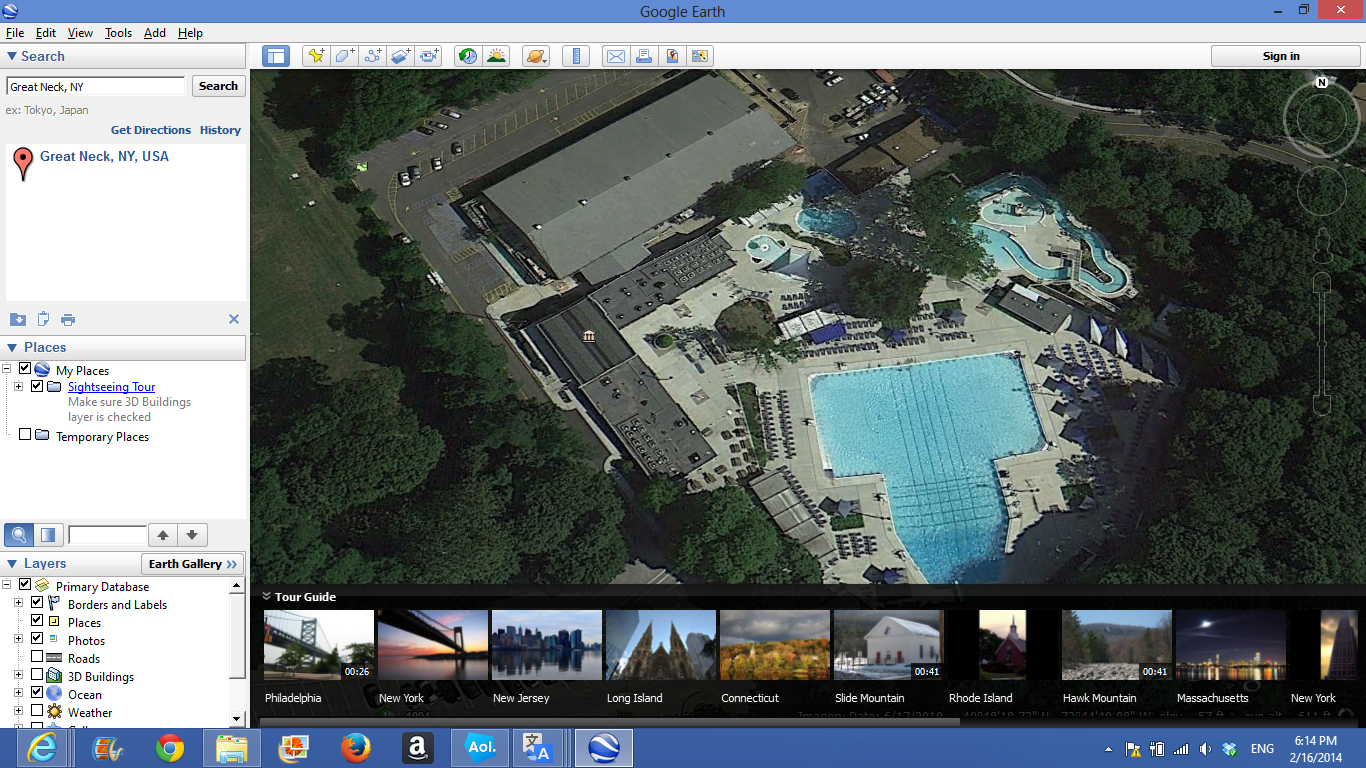Screen dimensions: 1366x768
Task: Click the Add Placemark pushpin icon
Action: [x=316, y=56]
